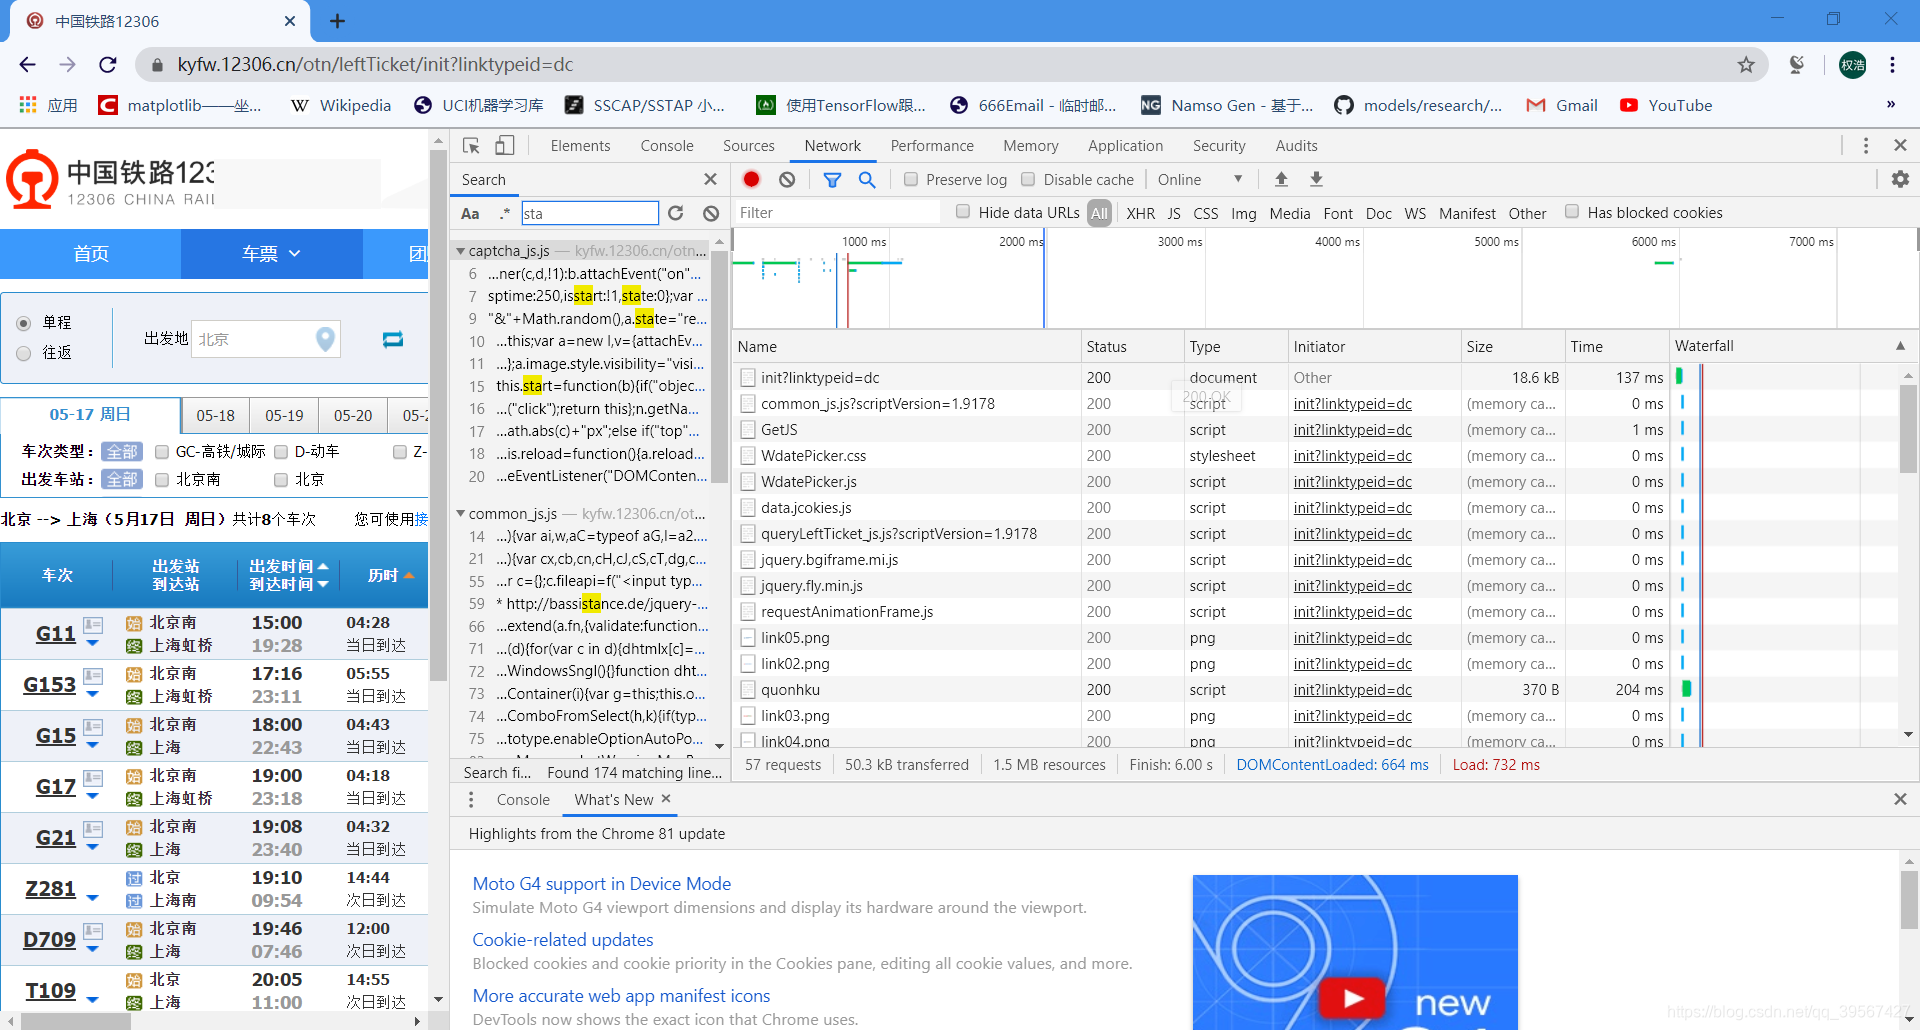
Task: Expand G153 train details arrow
Action: tap(93, 694)
